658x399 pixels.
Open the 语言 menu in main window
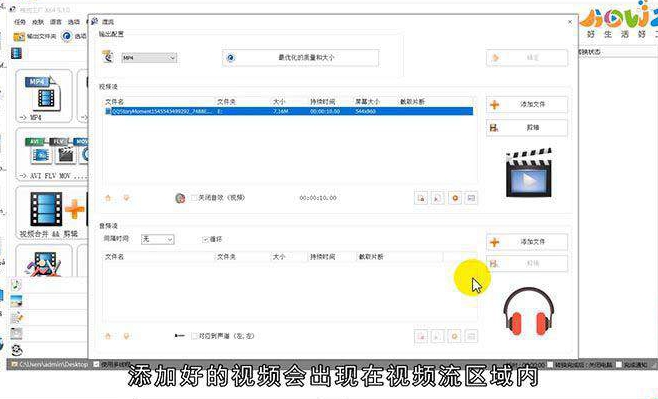coord(56,22)
